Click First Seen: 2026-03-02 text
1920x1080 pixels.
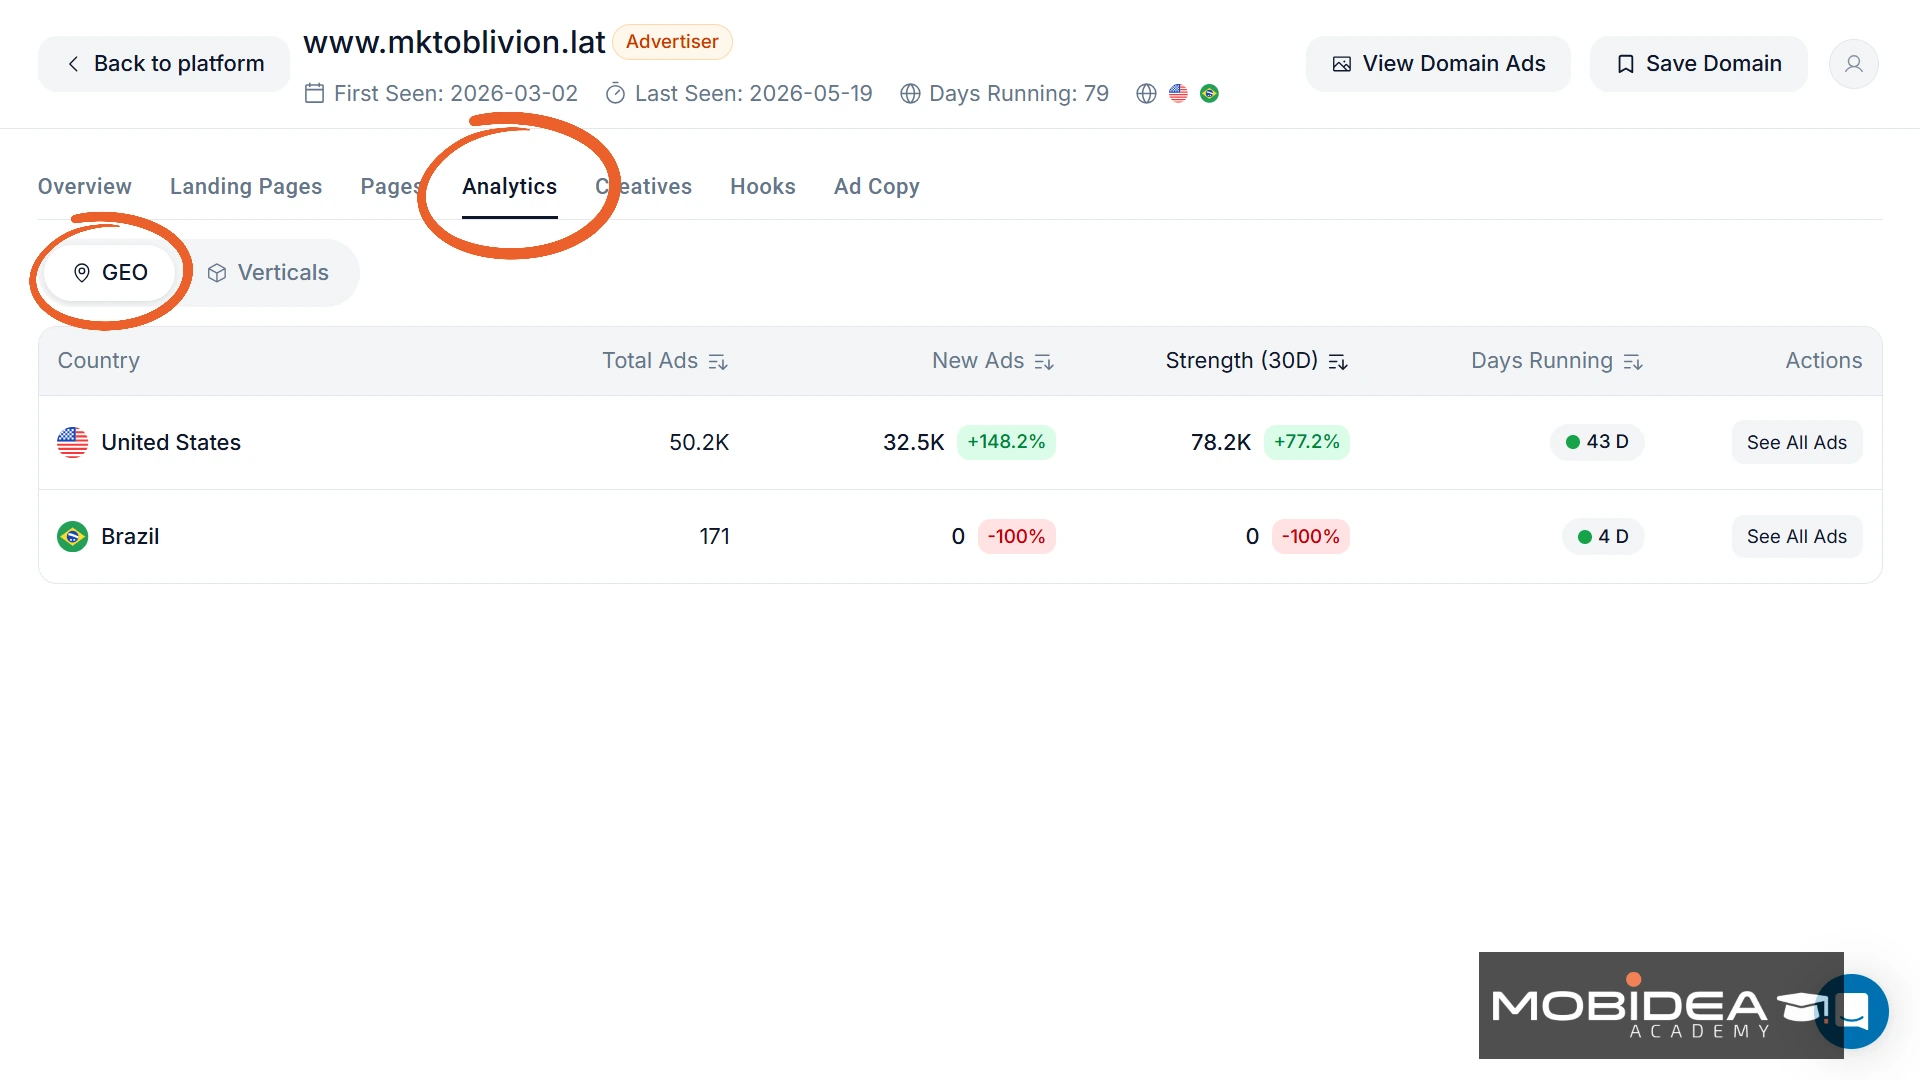(x=456, y=93)
